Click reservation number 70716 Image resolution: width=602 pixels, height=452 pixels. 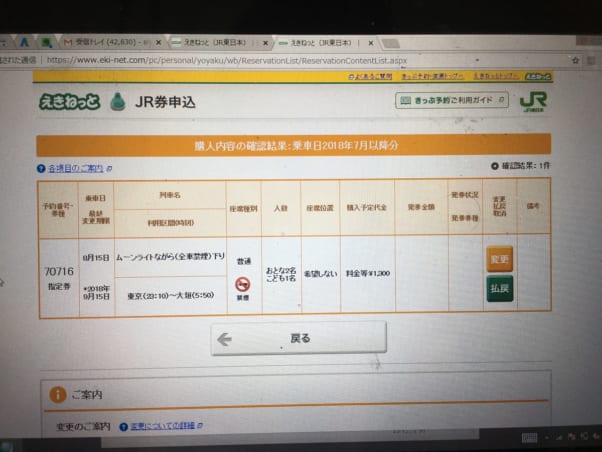59,272
